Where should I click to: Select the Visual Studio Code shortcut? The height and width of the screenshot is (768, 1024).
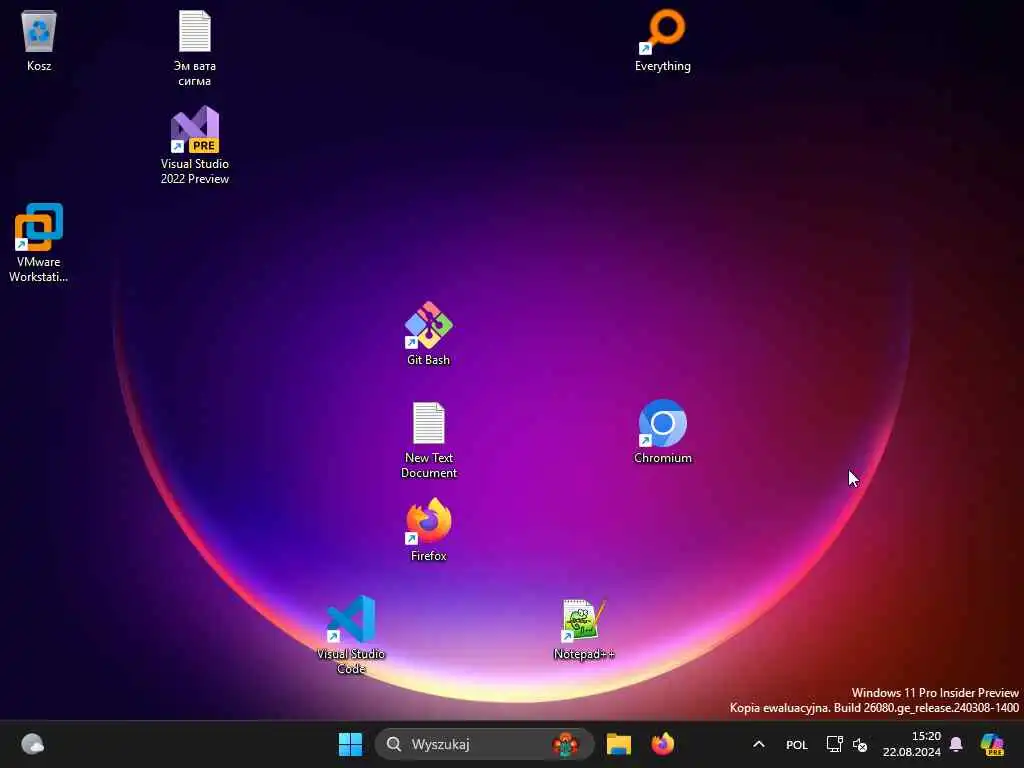coord(351,635)
